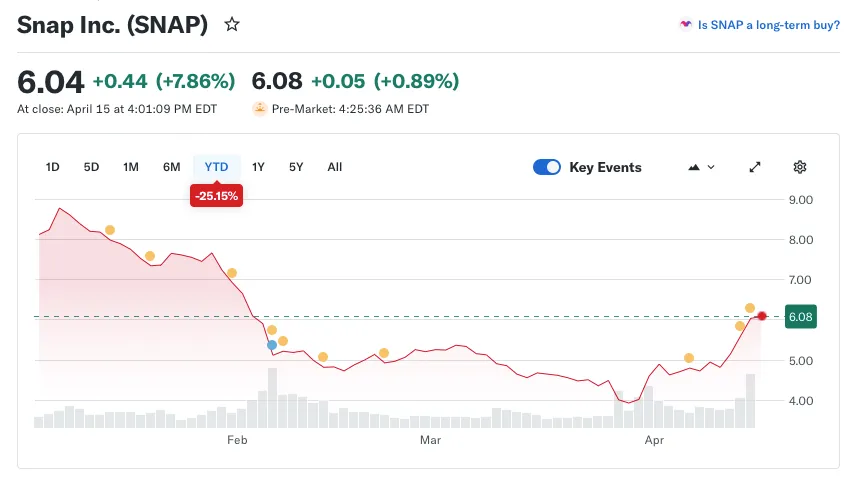
Task: Open "Is SNAP a long-term buy?" link
Action: point(768,25)
